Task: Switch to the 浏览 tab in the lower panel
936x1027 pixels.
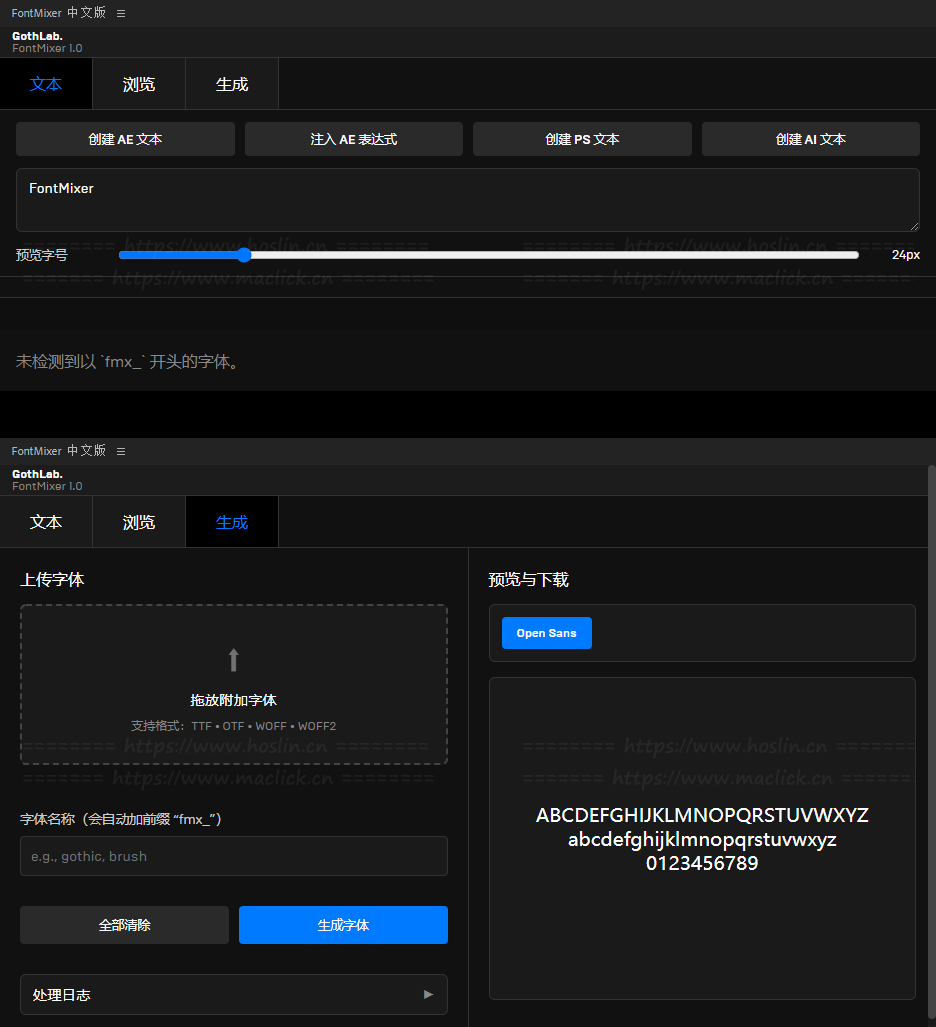Action: click(139, 523)
